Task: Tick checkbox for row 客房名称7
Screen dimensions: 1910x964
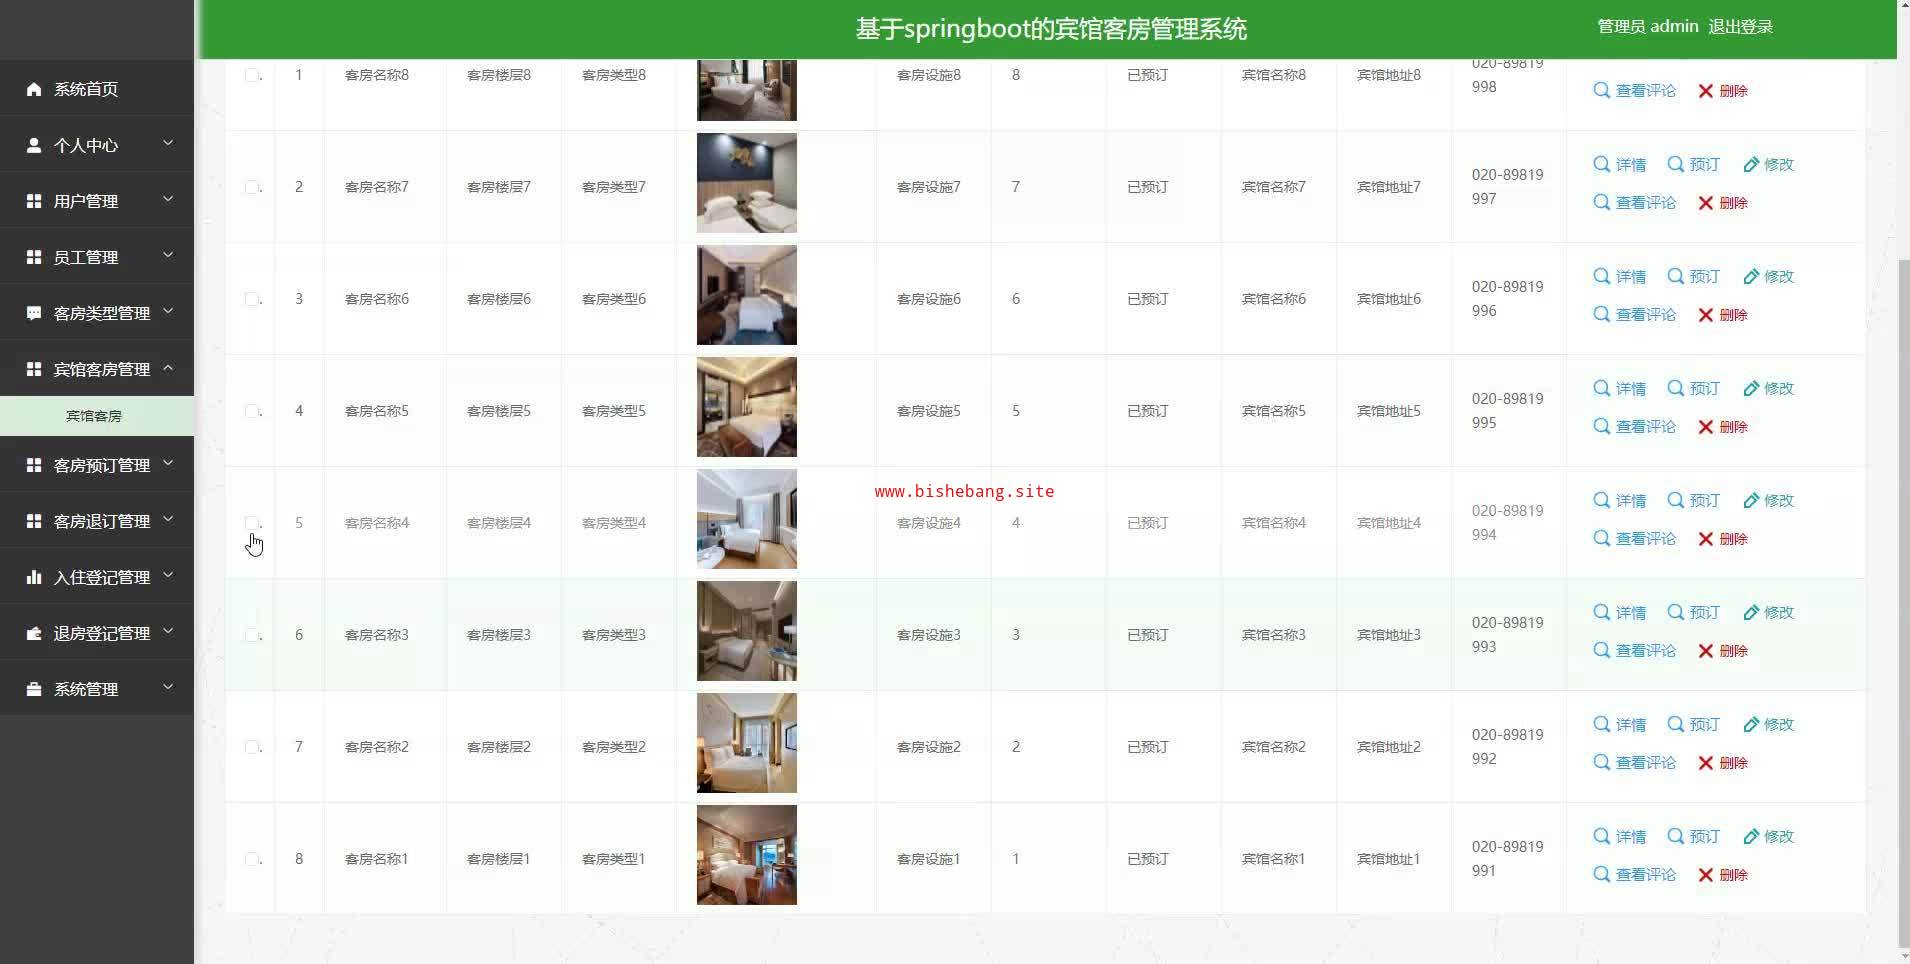Action: tap(252, 187)
